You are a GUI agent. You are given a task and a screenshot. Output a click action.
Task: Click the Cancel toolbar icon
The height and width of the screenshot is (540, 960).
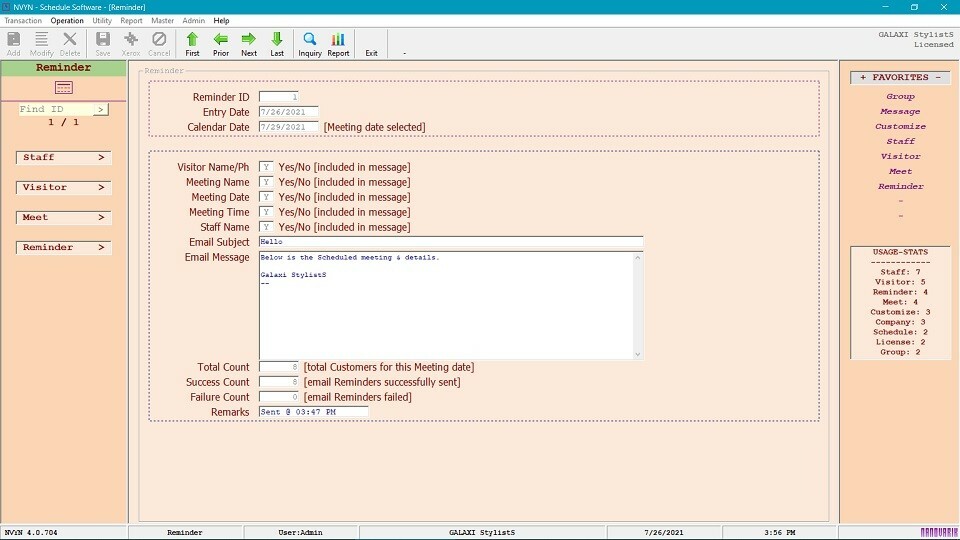159,44
